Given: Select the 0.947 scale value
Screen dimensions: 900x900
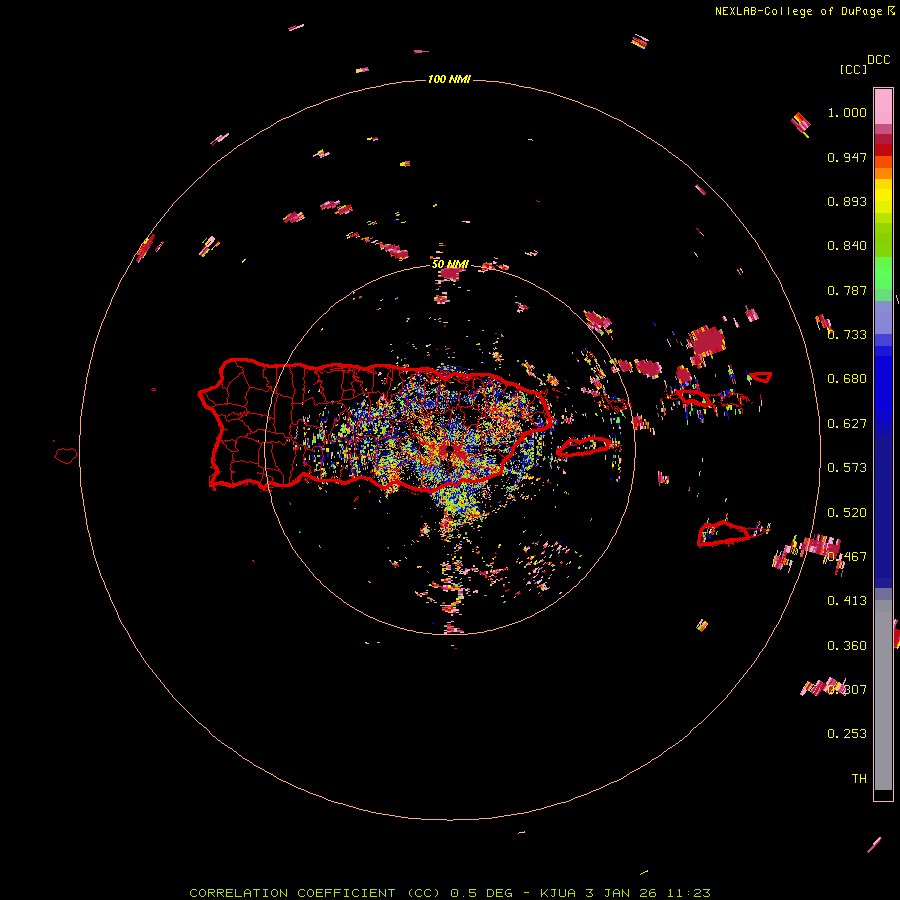Looking at the screenshot, I should 847,157.
